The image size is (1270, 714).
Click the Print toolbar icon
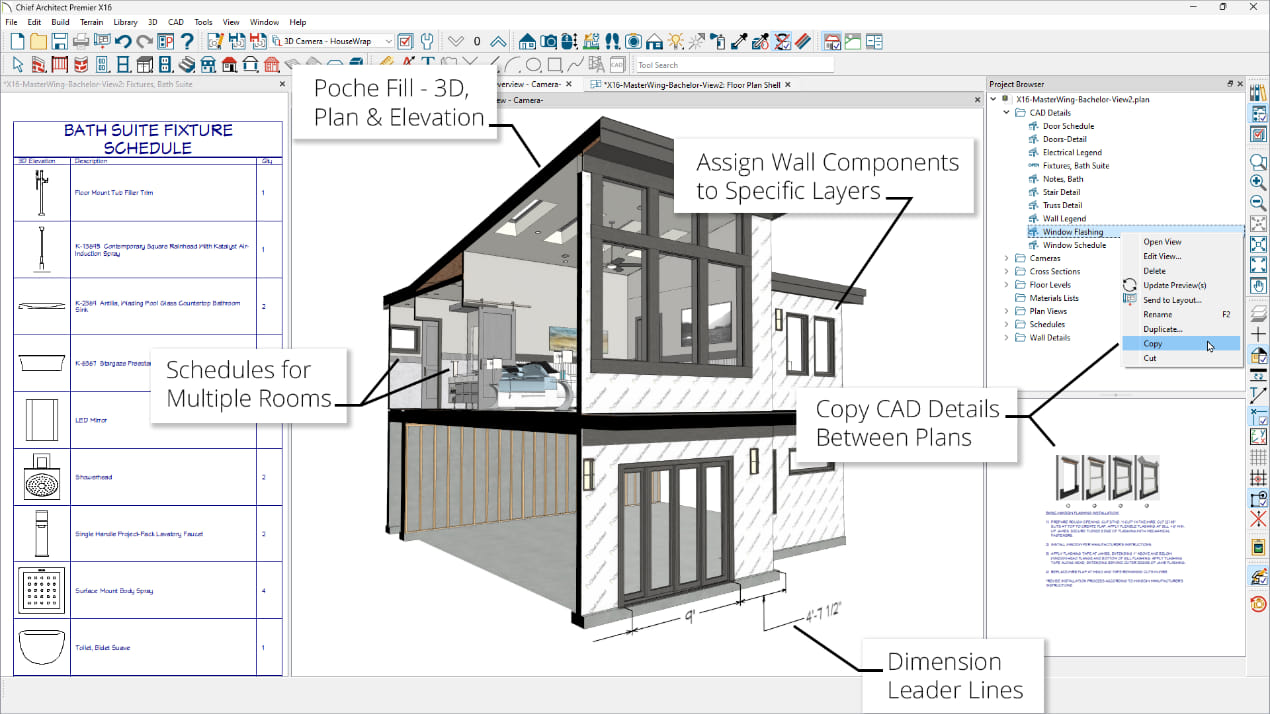(81, 41)
